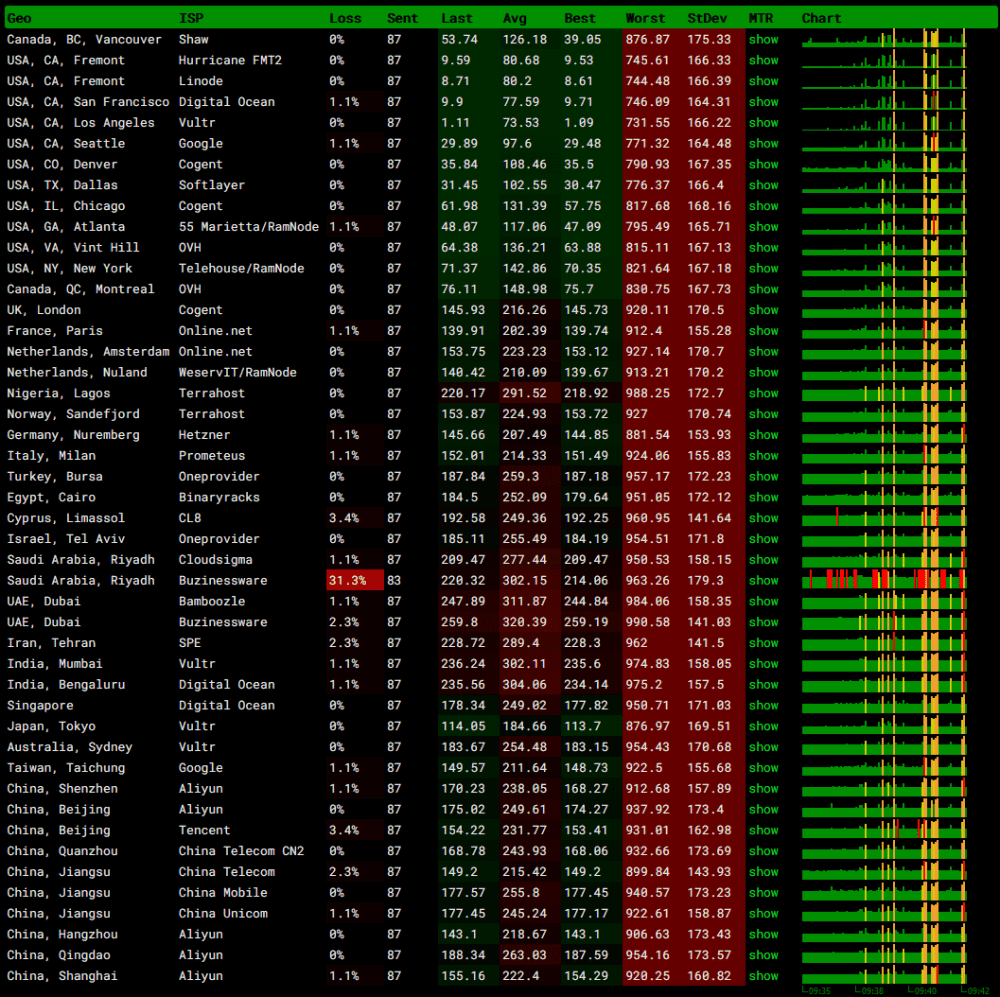Click 'show' for Jiangsu China Unicom
The height and width of the screenshot is (997, 1000).
point(763,913)
